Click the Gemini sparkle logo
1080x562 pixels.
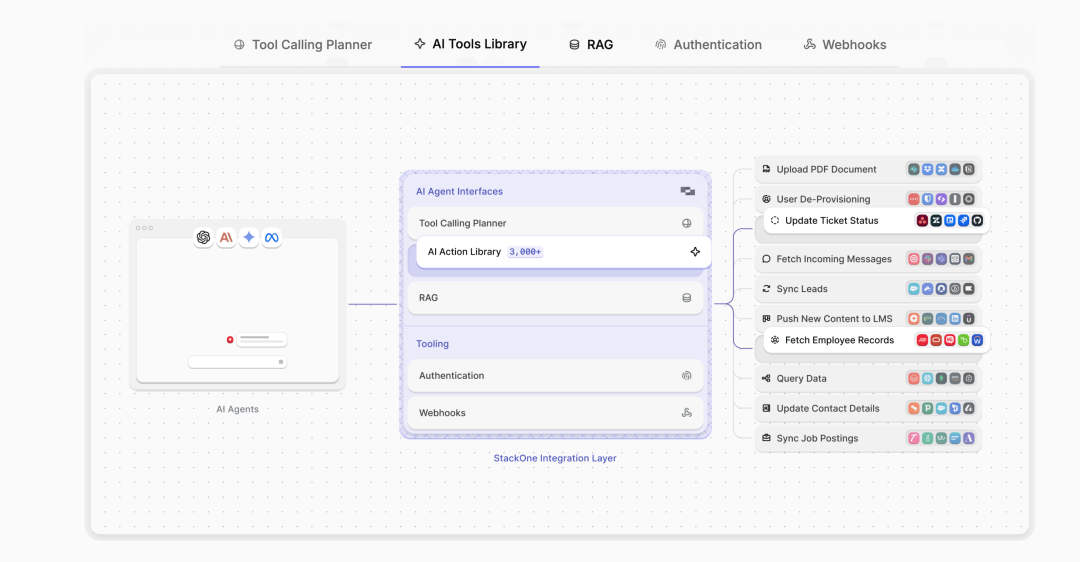[x=249, y=237]
